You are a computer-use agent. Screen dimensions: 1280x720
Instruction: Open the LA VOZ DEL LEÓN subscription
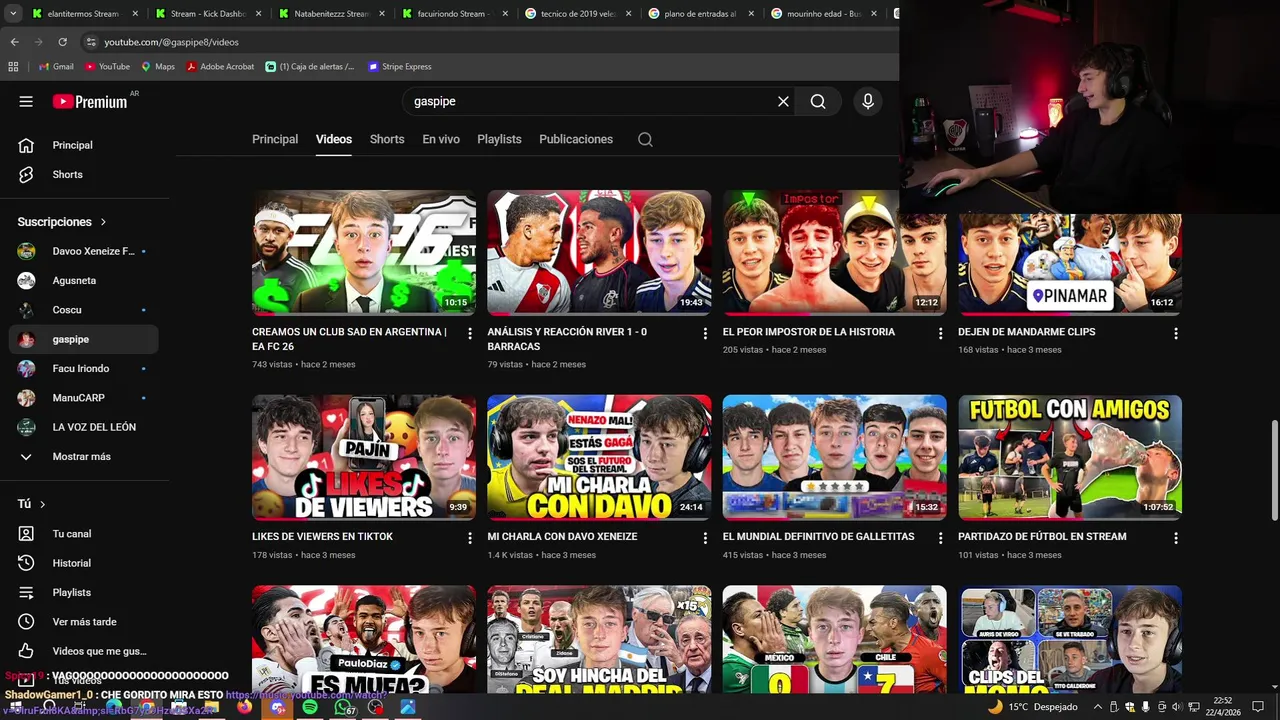click(83, 427)
